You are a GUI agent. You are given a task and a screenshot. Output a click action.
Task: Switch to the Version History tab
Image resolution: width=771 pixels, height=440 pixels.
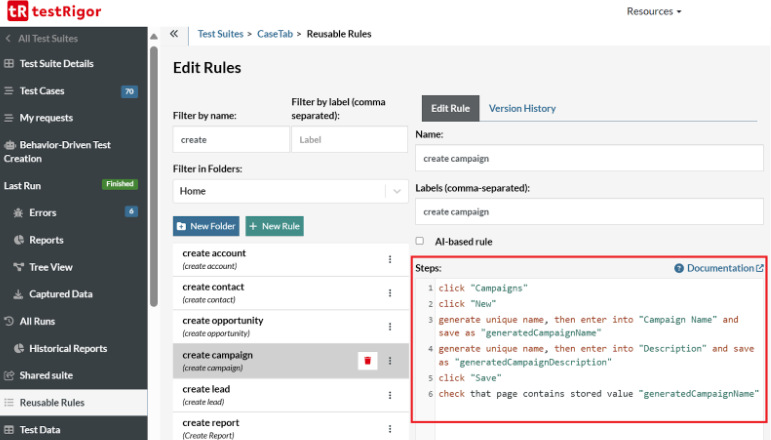[522, 108]
